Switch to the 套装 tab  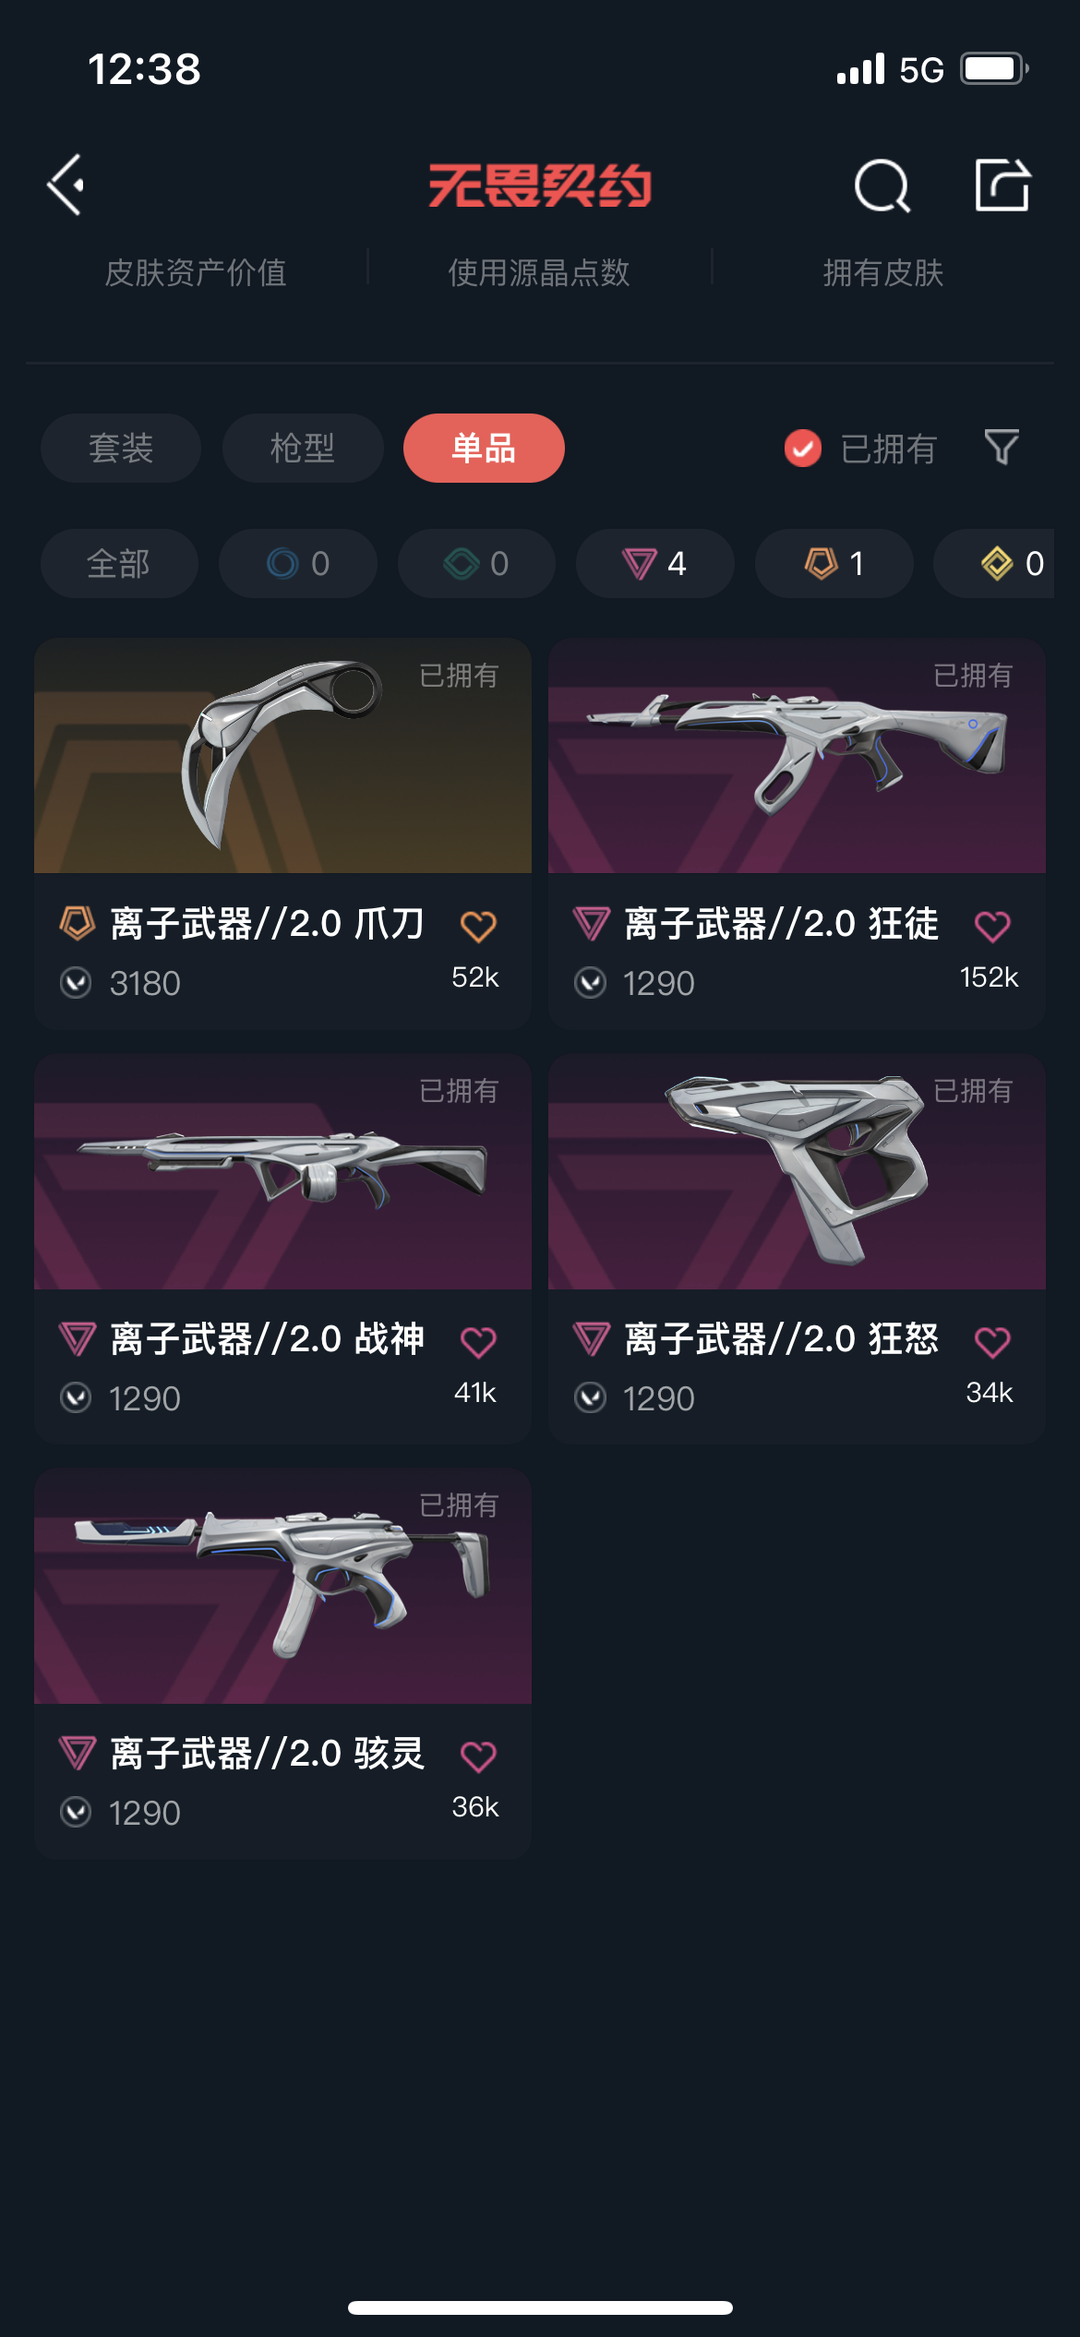121,448
